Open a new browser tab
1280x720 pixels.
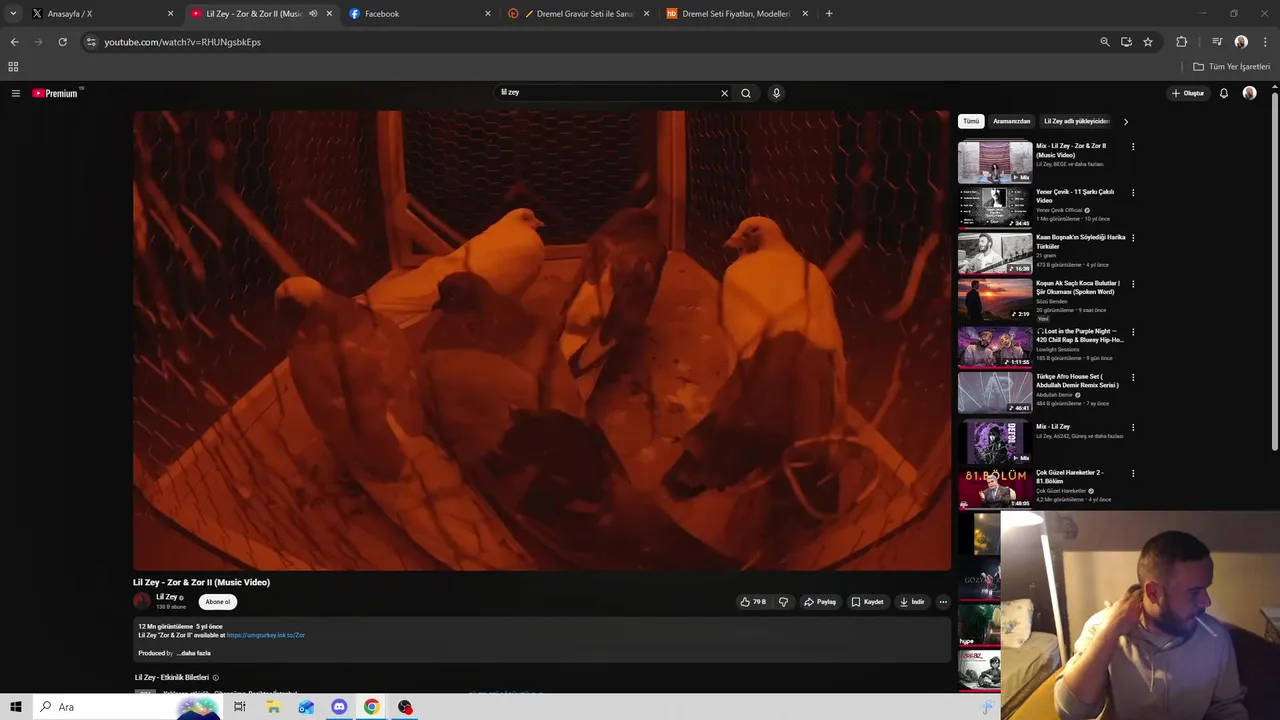coord(829,14)
